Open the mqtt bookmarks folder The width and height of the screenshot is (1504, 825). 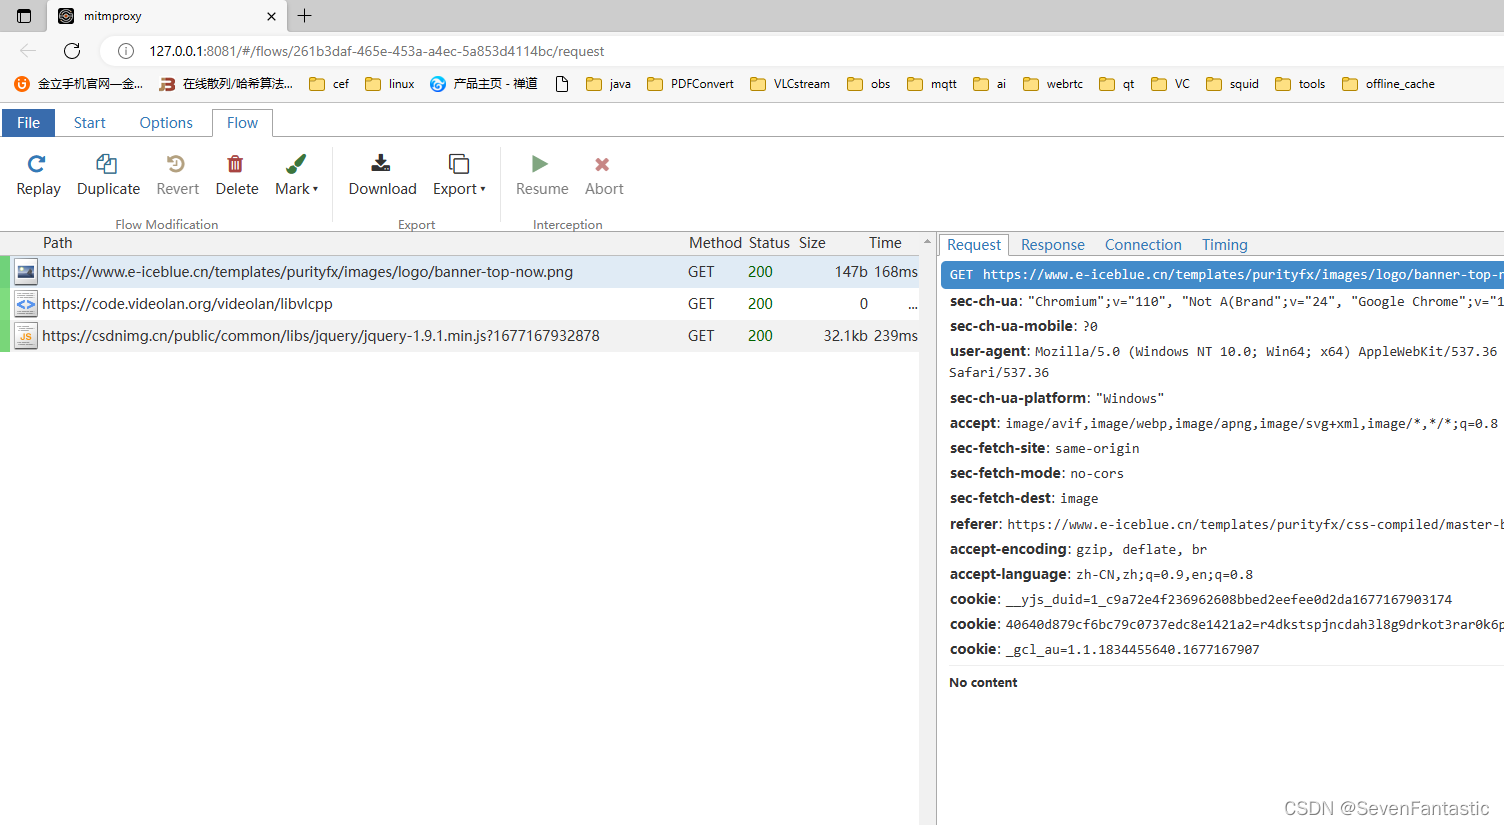[932, 84]
